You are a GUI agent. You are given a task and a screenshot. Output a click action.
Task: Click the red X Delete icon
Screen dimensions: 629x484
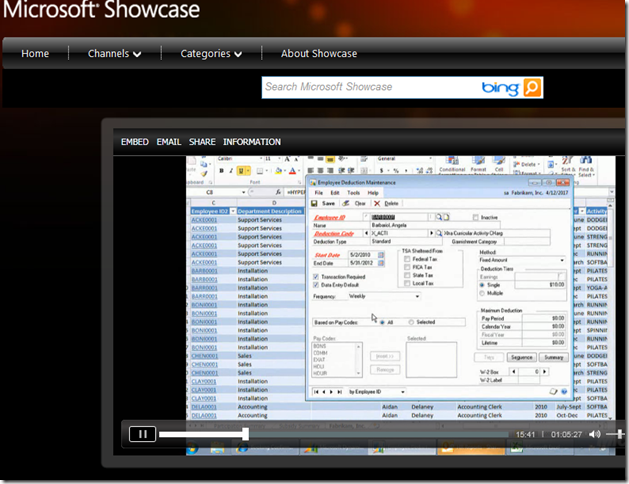click(x=377, y=203)
